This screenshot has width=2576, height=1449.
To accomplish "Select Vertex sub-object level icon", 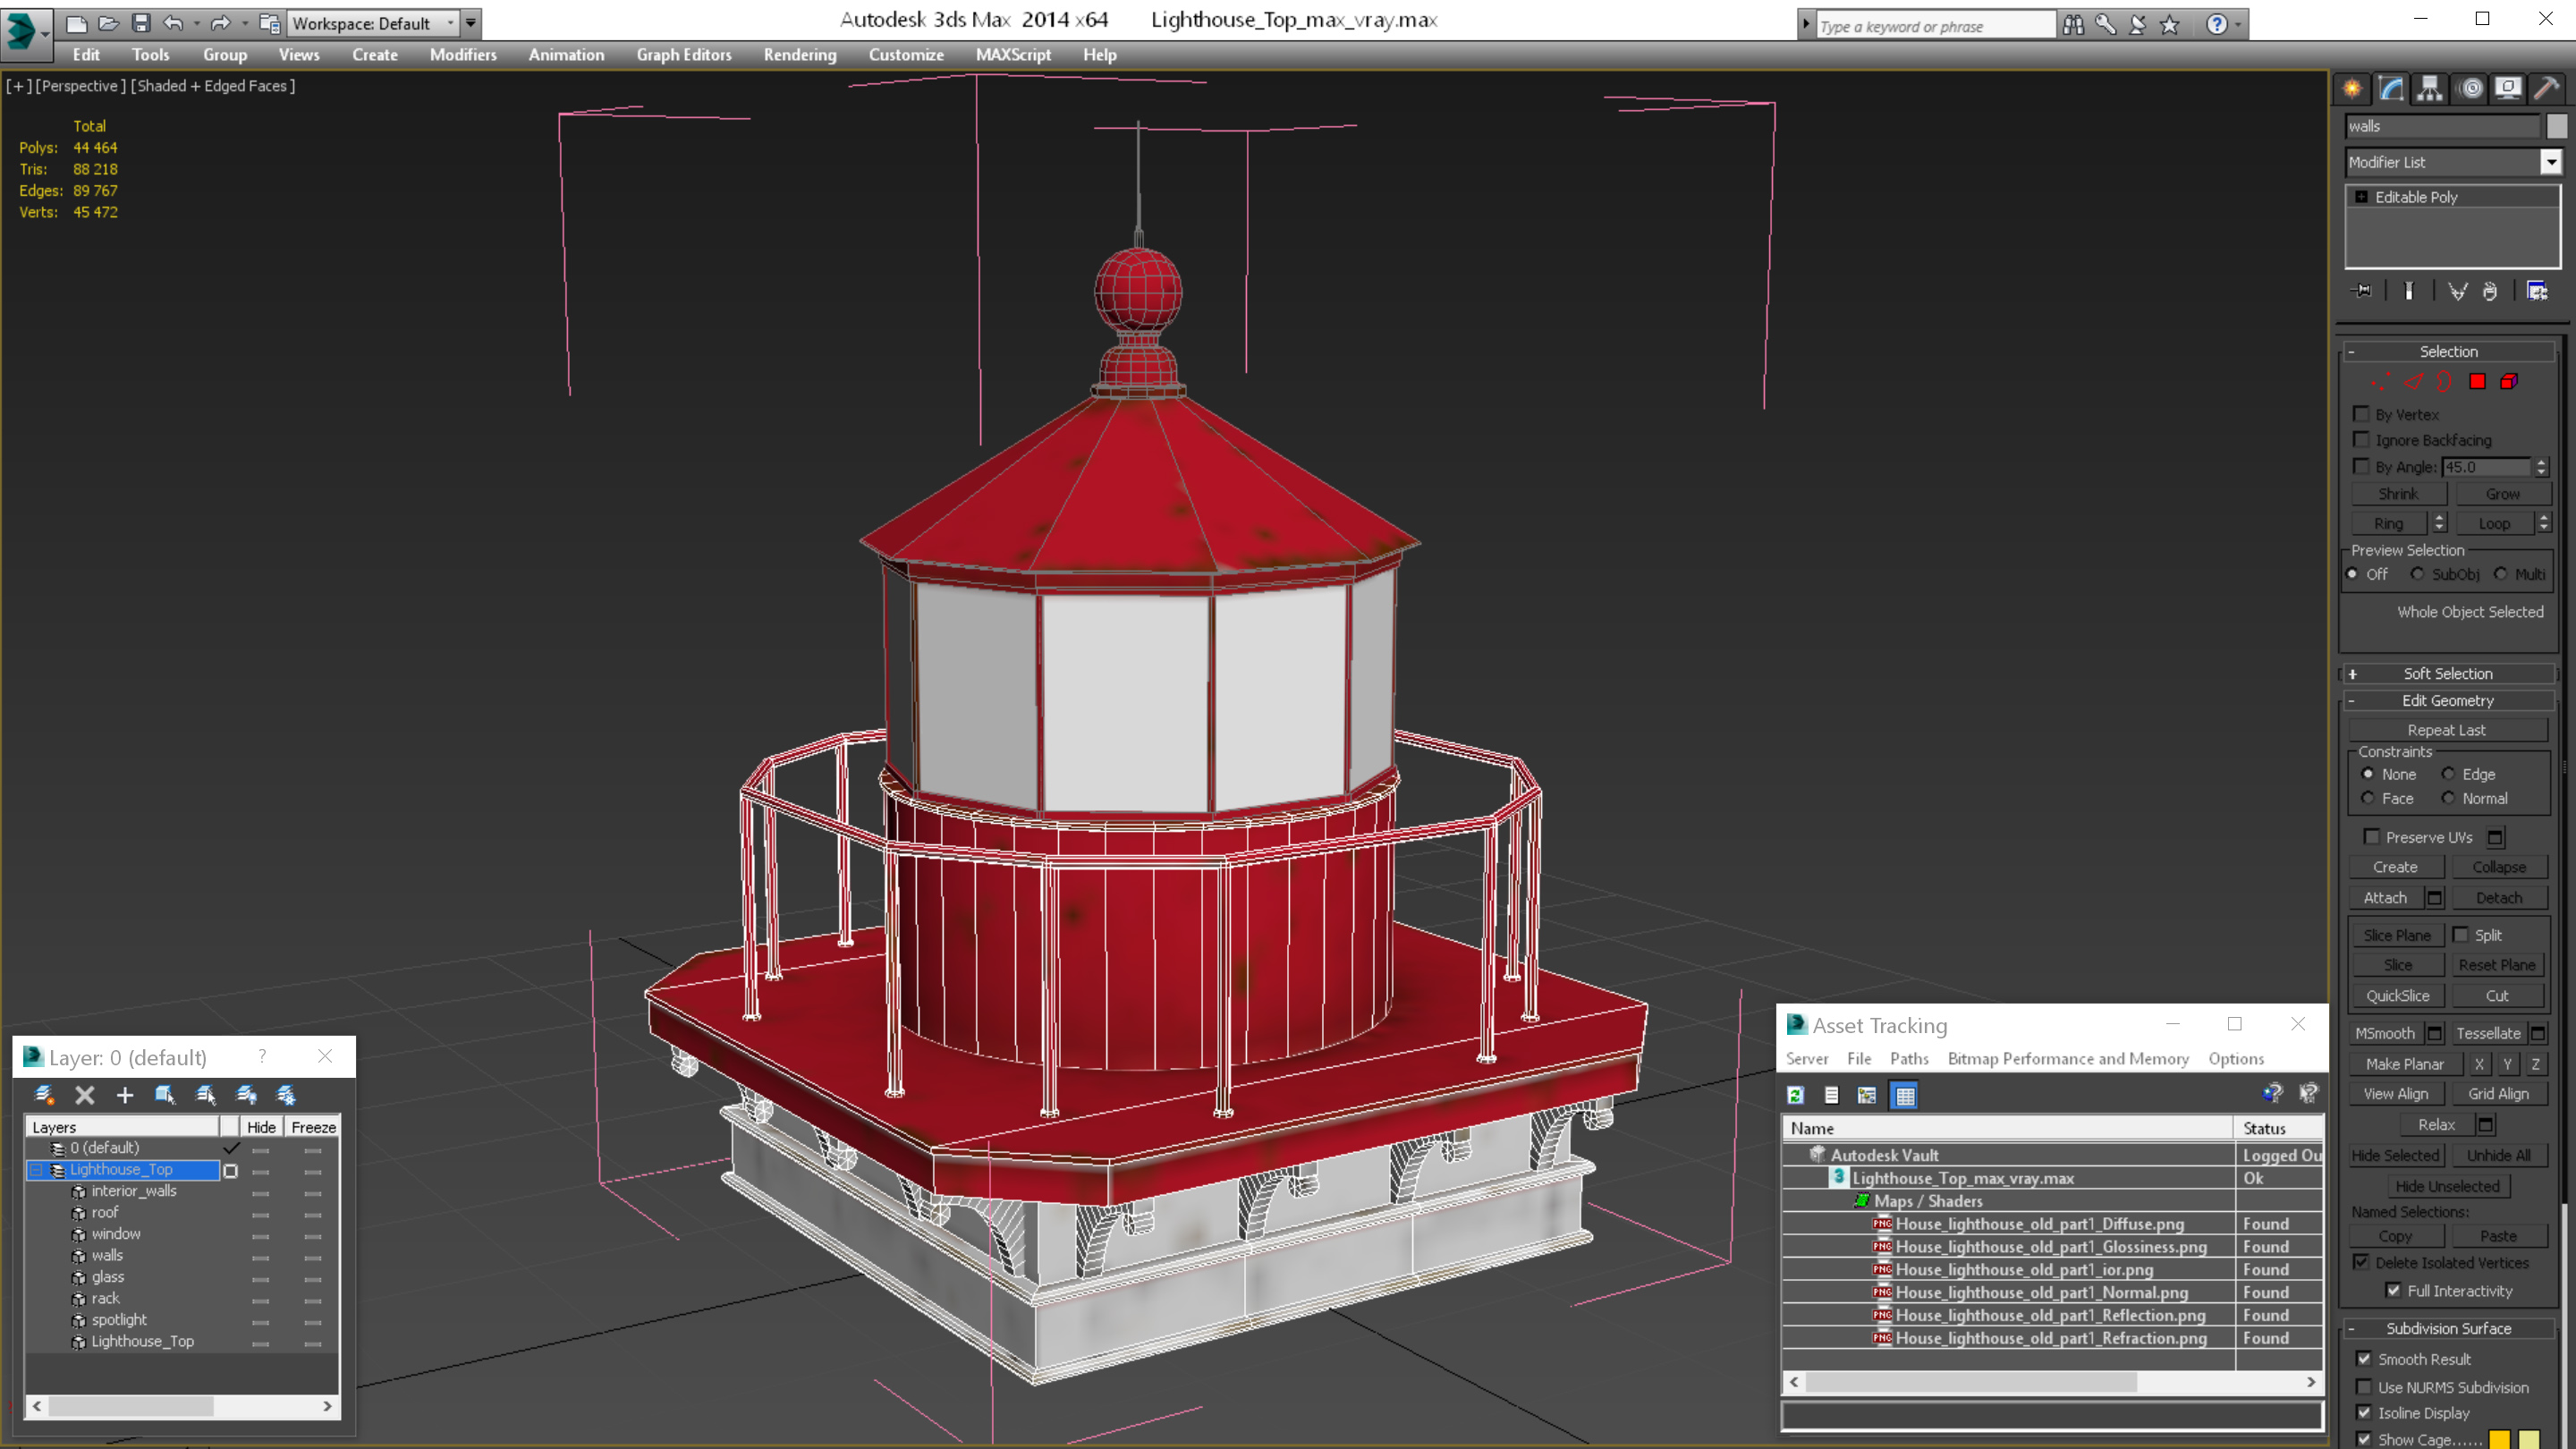I will click(2381, 381).
